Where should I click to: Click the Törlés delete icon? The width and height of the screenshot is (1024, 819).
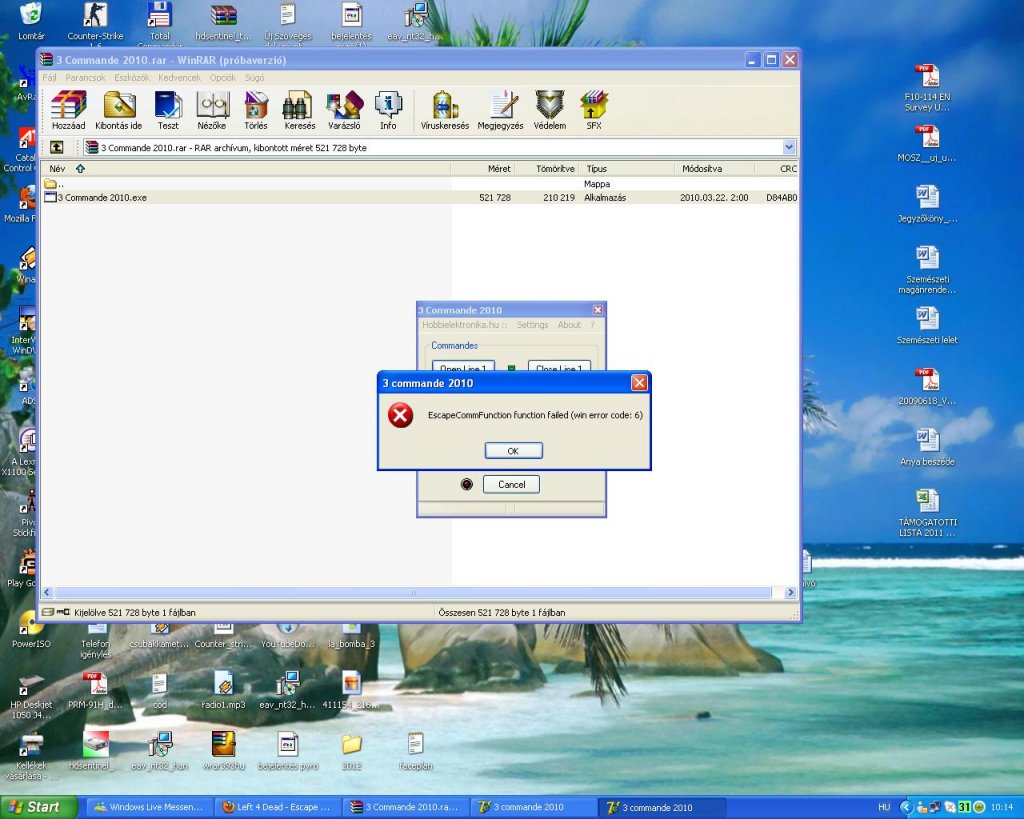click(x=255, y=110)
